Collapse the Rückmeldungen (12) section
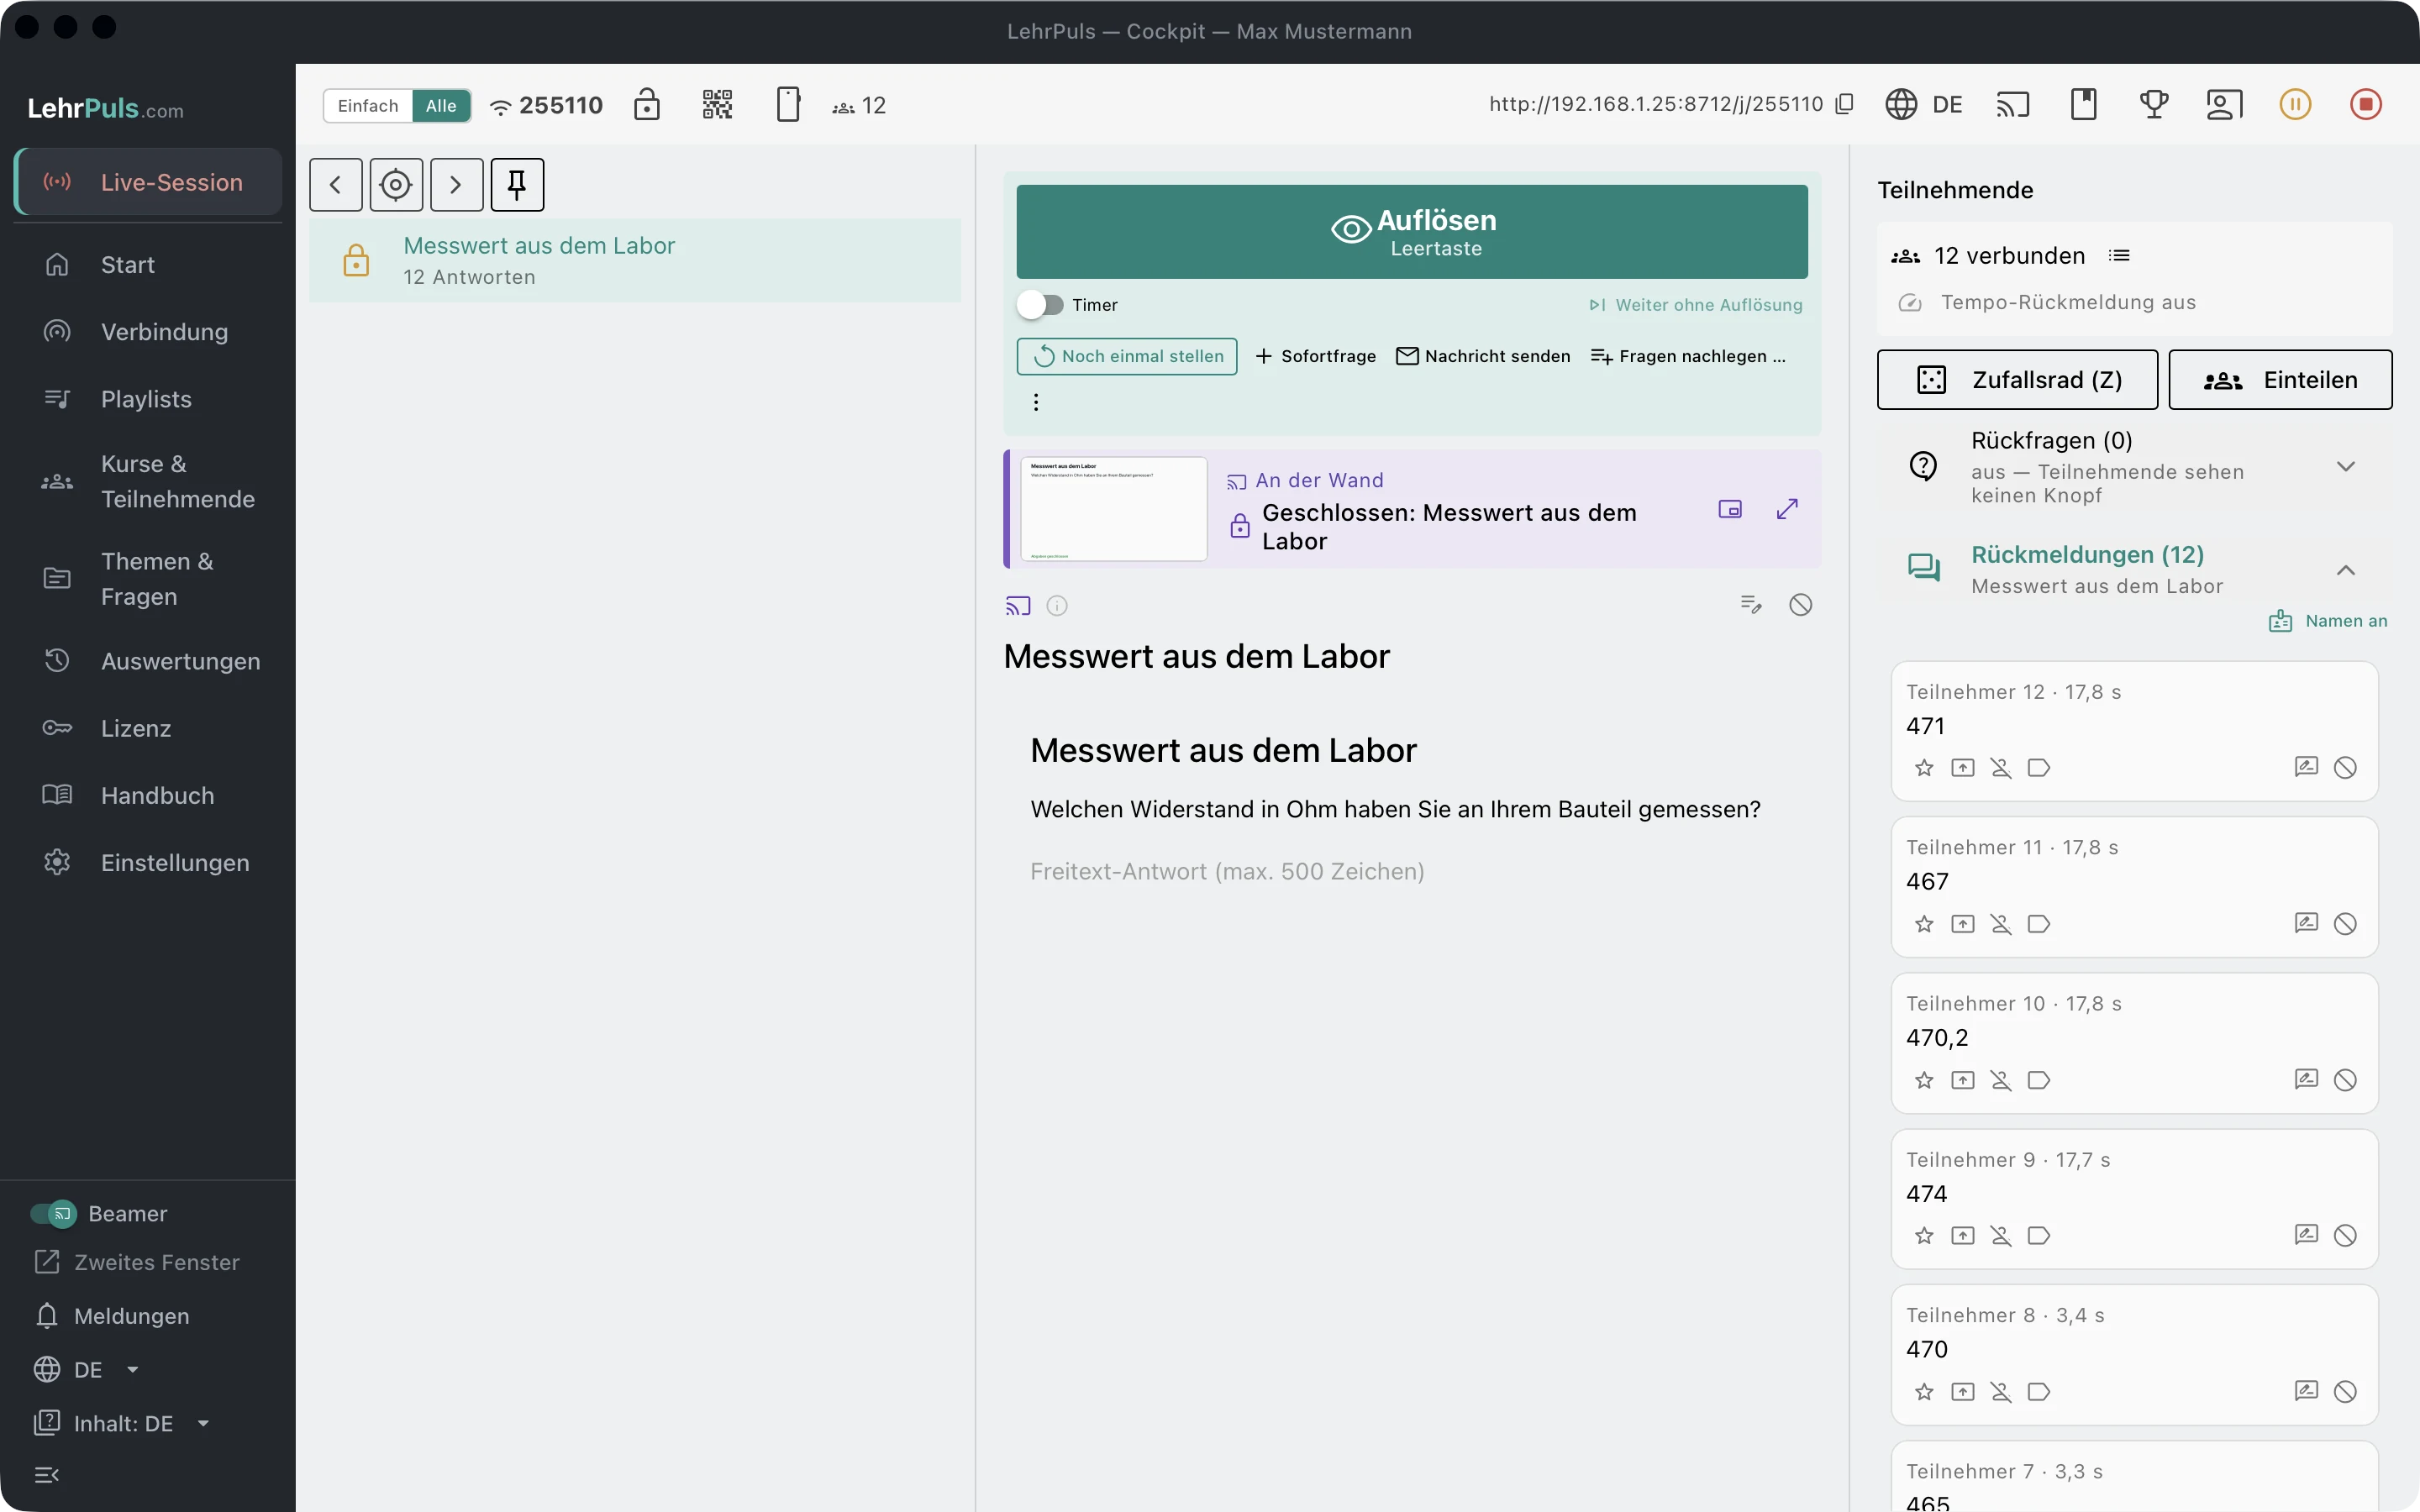This screenshot has width=2420, height=1512. [2346, 570]
